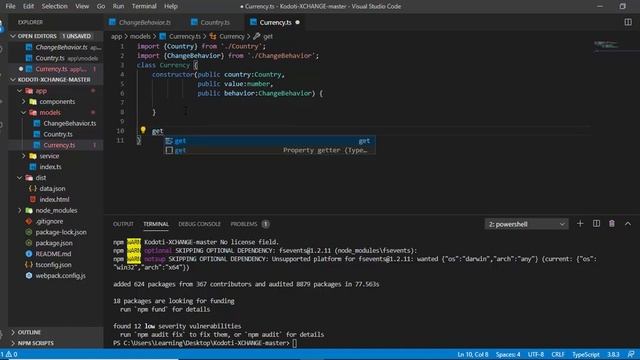Screen dimensions: 640x360
Task: Click the app breadcrumb segment
Action: pyautogui.click(x=116, y=36)
